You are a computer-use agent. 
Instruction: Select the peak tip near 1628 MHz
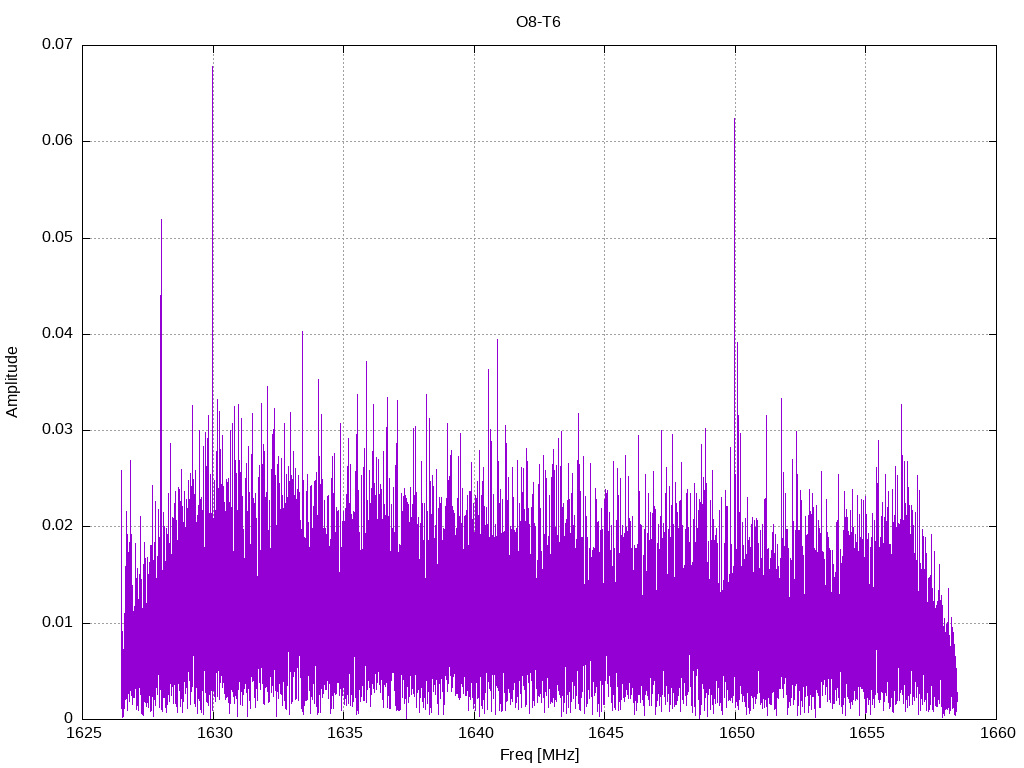[x=161, y=222]
